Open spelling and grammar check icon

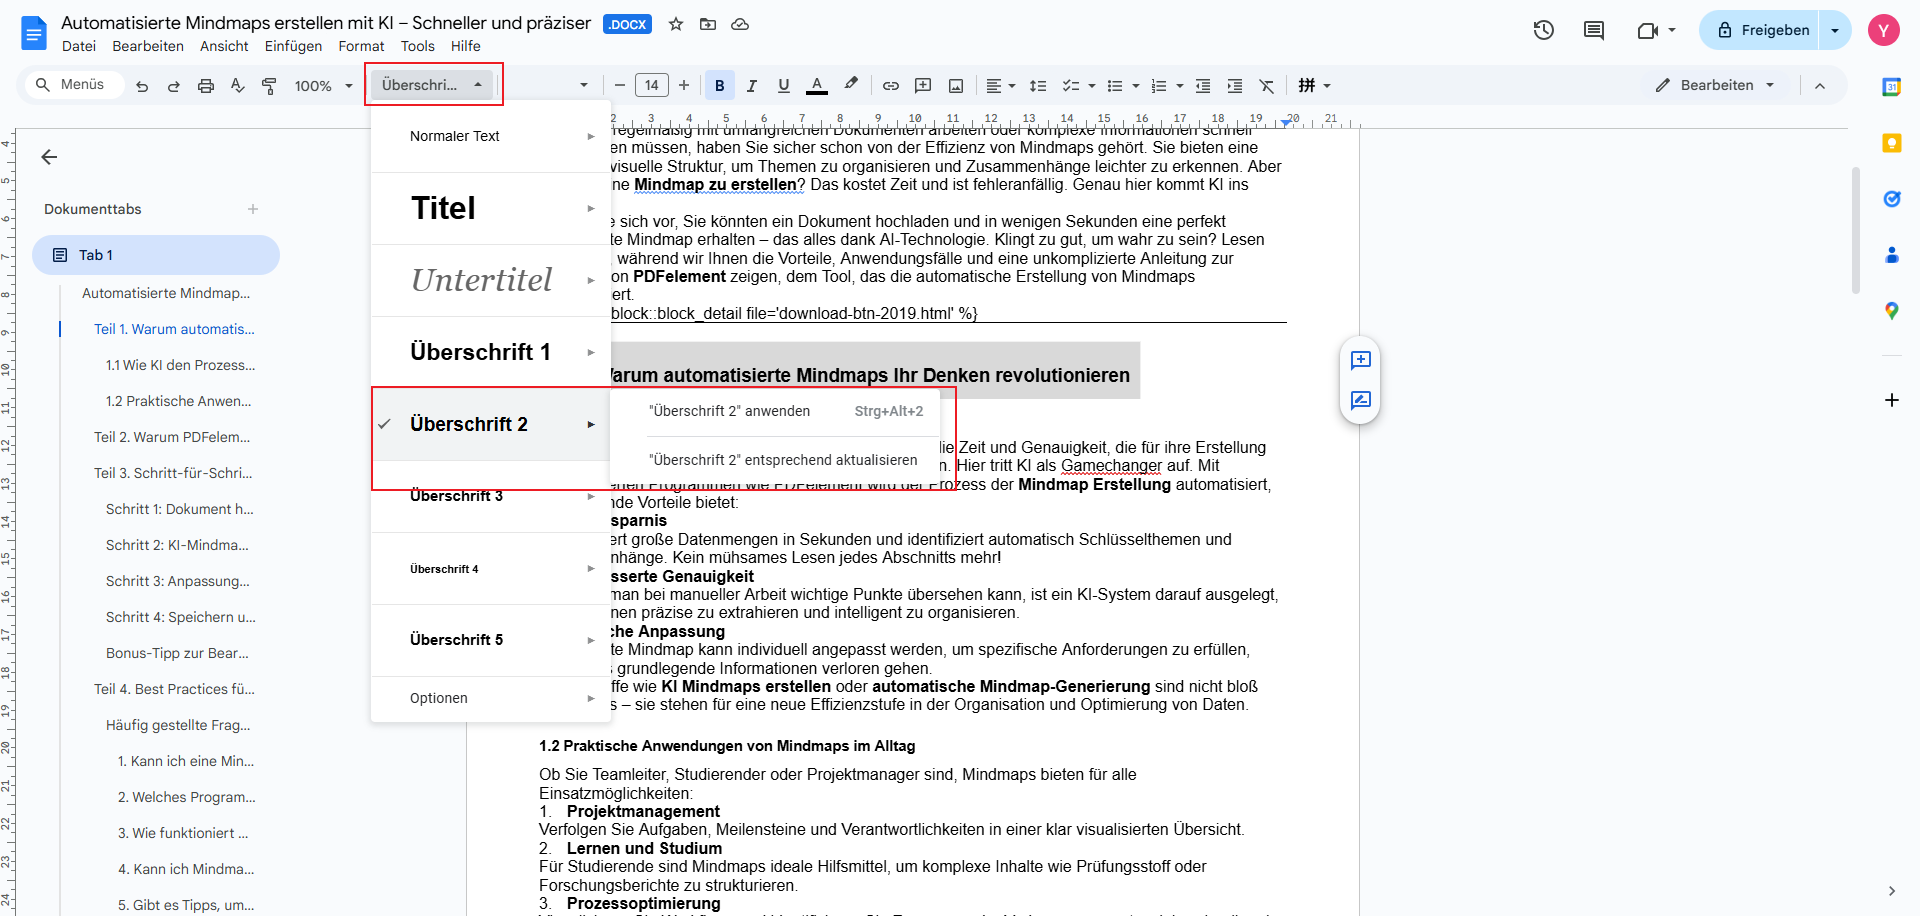coord(238,86)
